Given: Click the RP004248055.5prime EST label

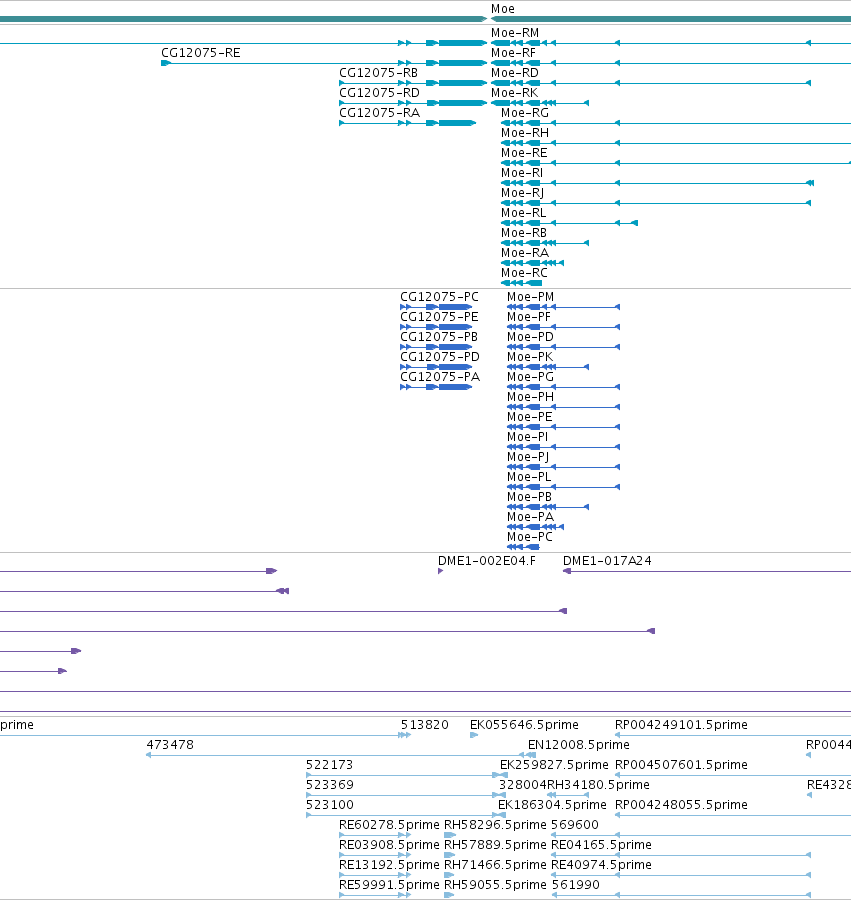Looking at the screenshot, I should pos(681,805).
